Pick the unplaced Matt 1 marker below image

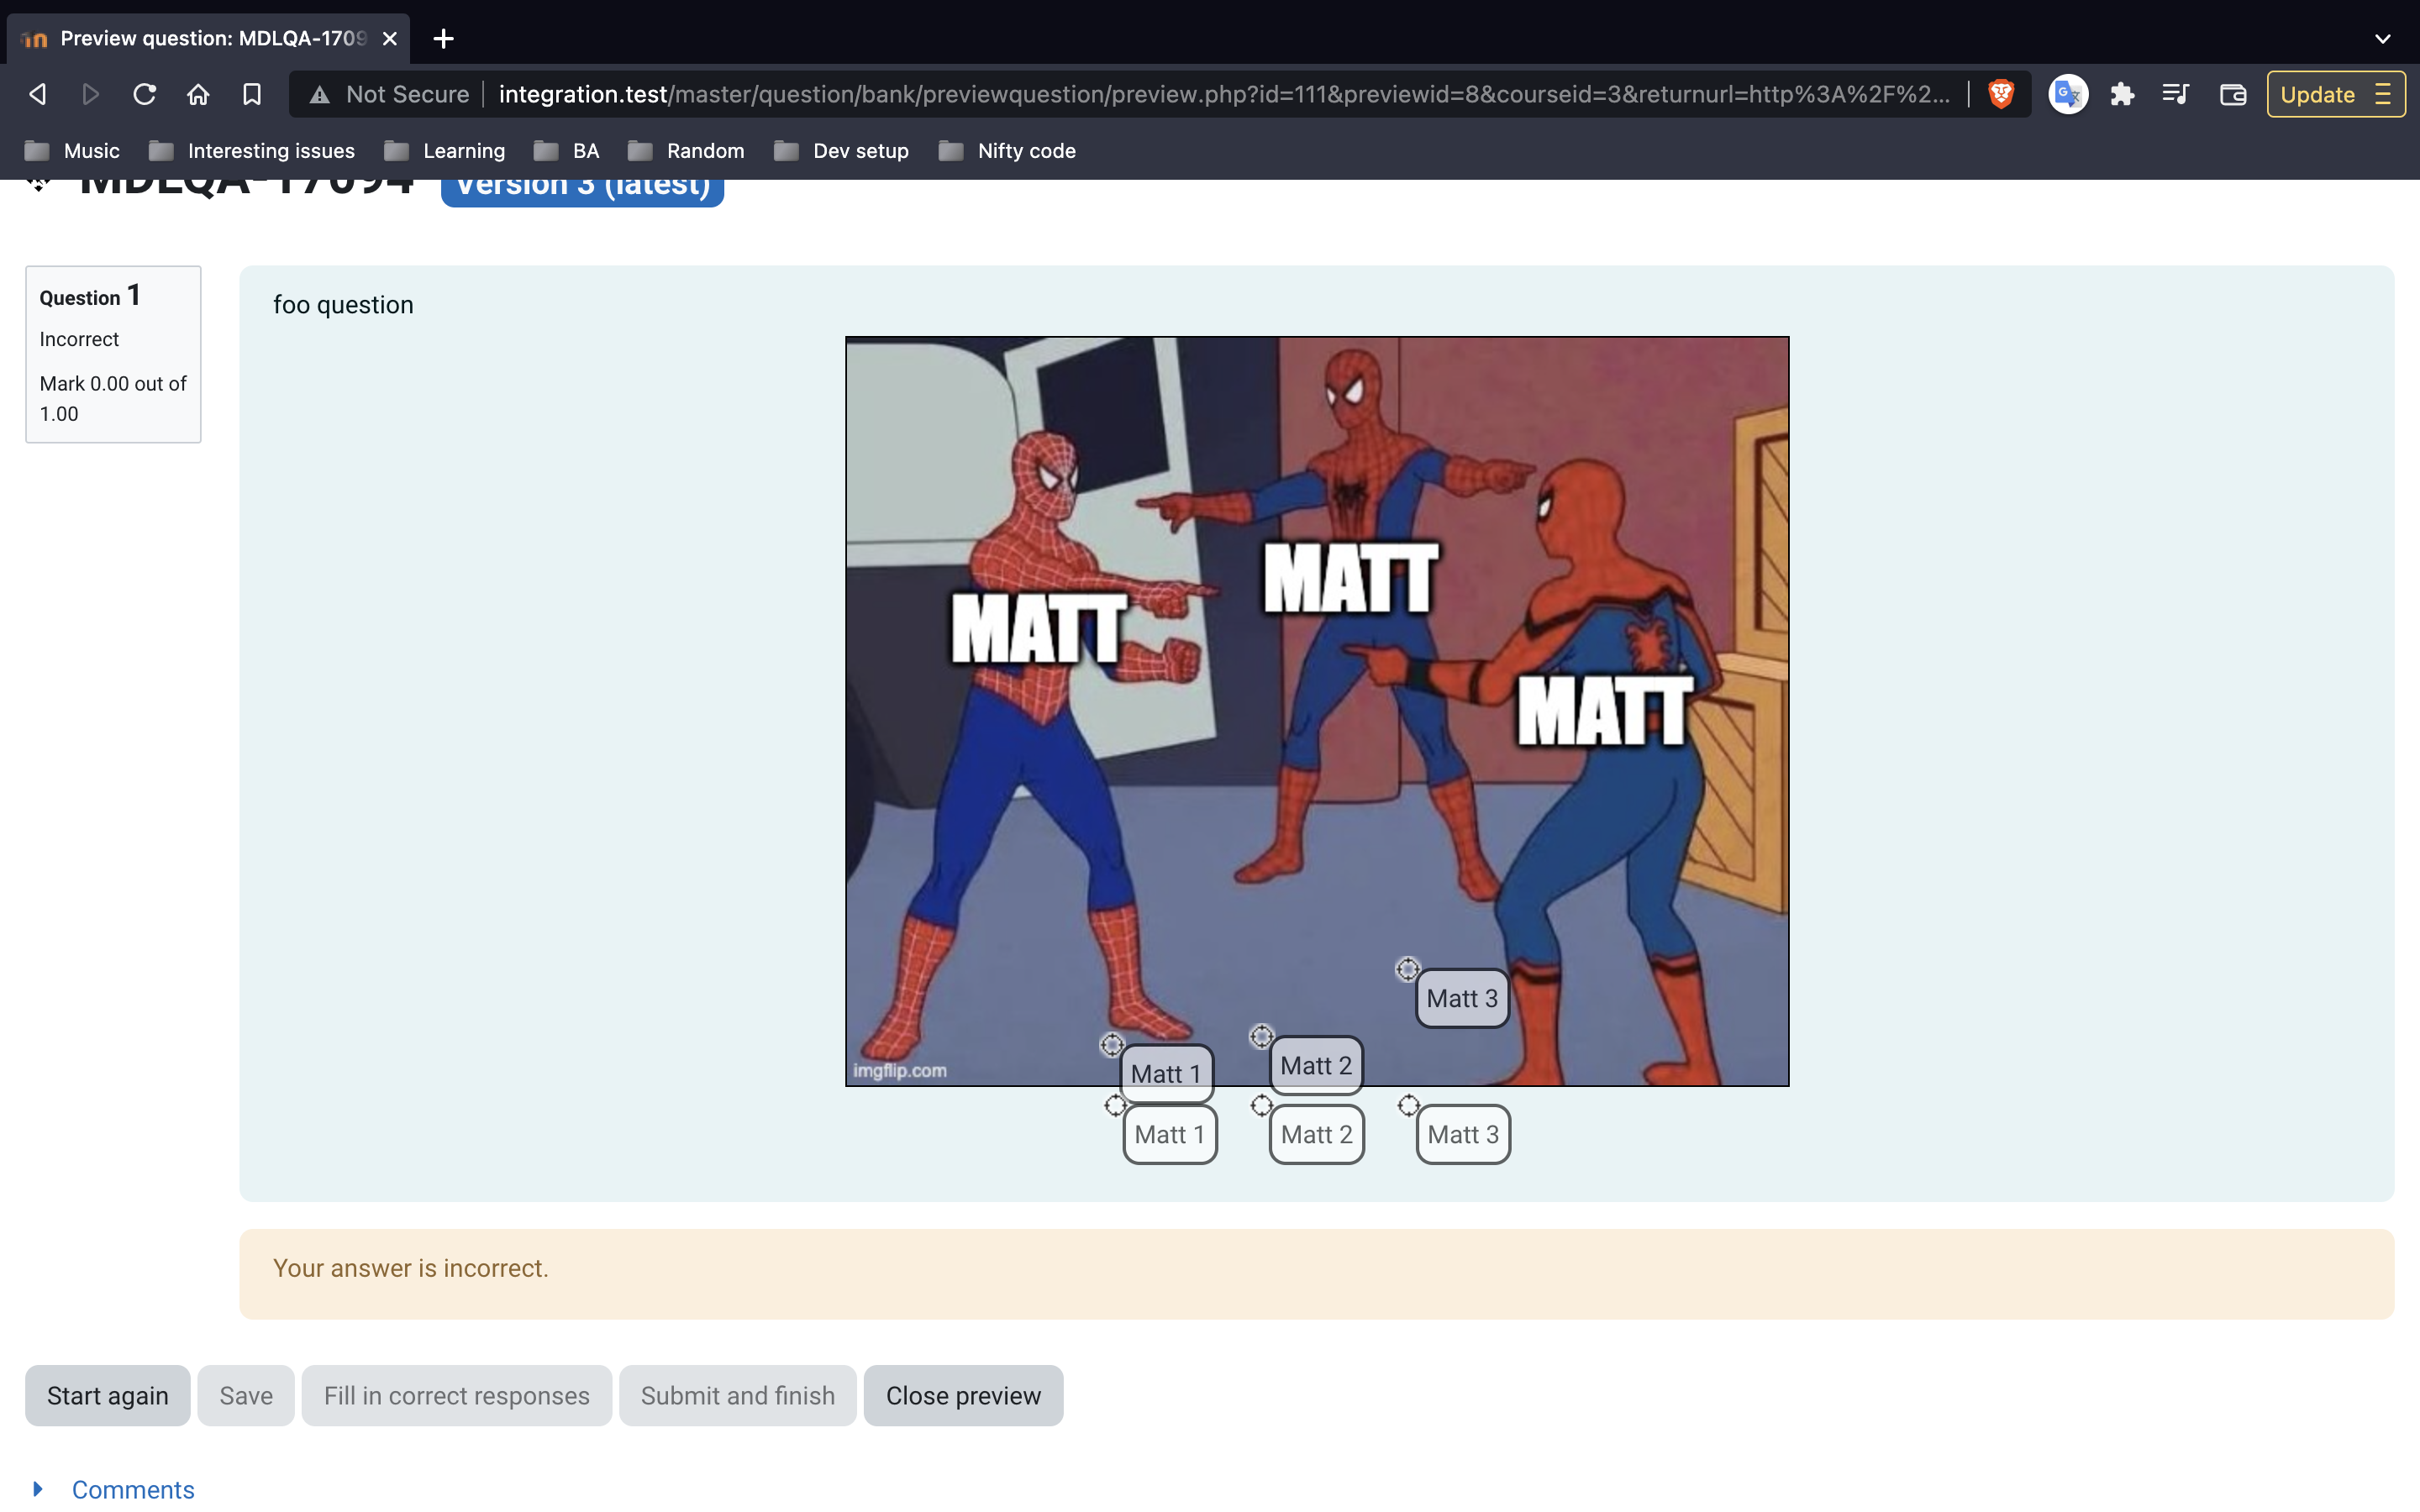[1170, 1134]
